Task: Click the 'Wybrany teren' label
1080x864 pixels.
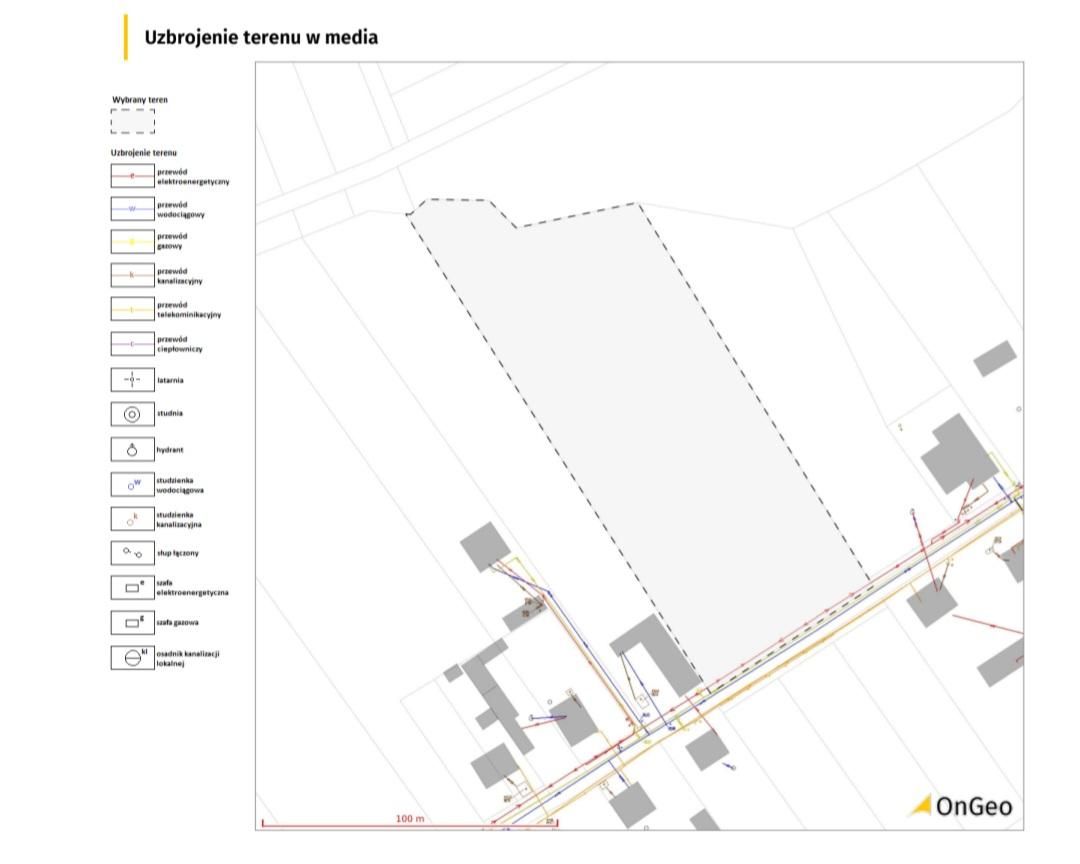Action: [x=140, y=99]
